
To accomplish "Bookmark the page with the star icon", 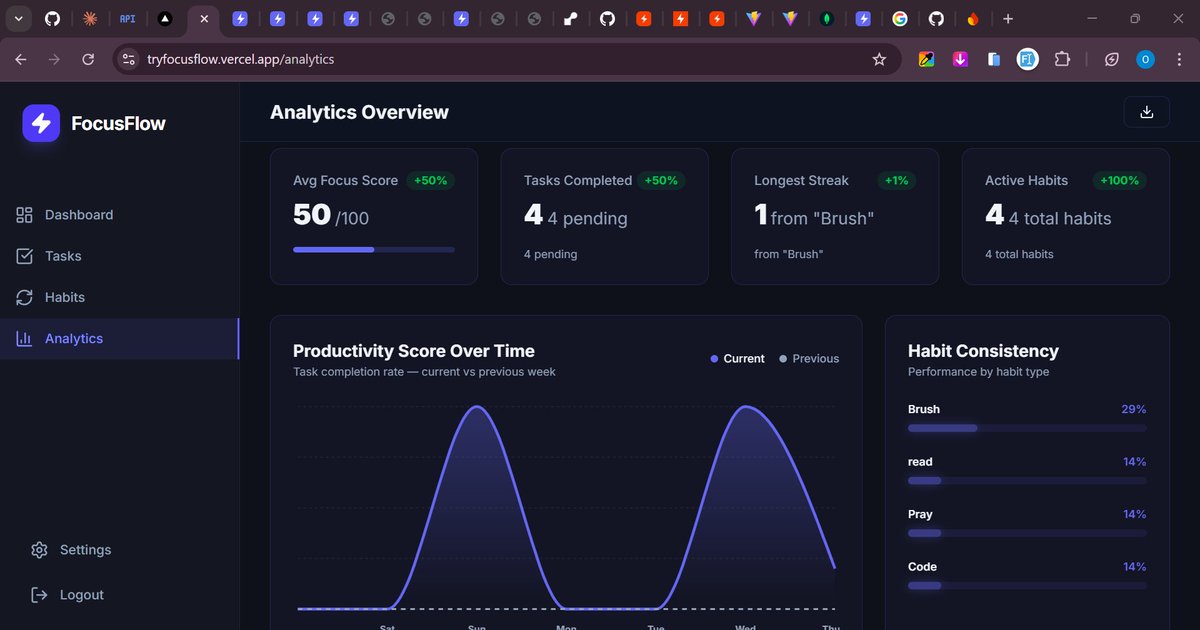I will click(879, 59).
